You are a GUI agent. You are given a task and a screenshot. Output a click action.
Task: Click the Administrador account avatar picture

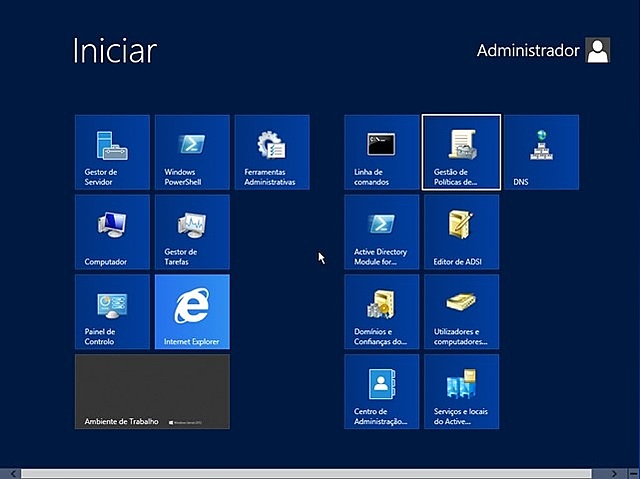click(x=598, y=50)
